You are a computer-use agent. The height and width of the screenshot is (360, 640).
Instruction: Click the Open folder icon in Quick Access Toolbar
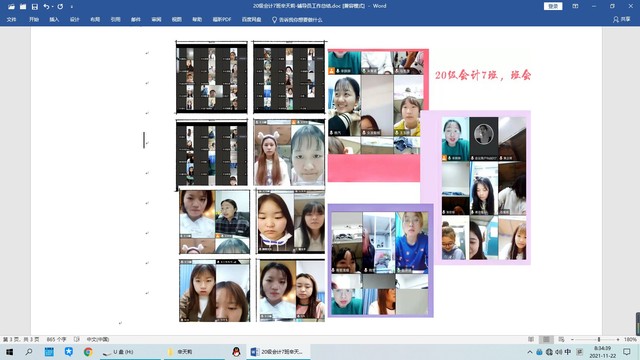11,7
